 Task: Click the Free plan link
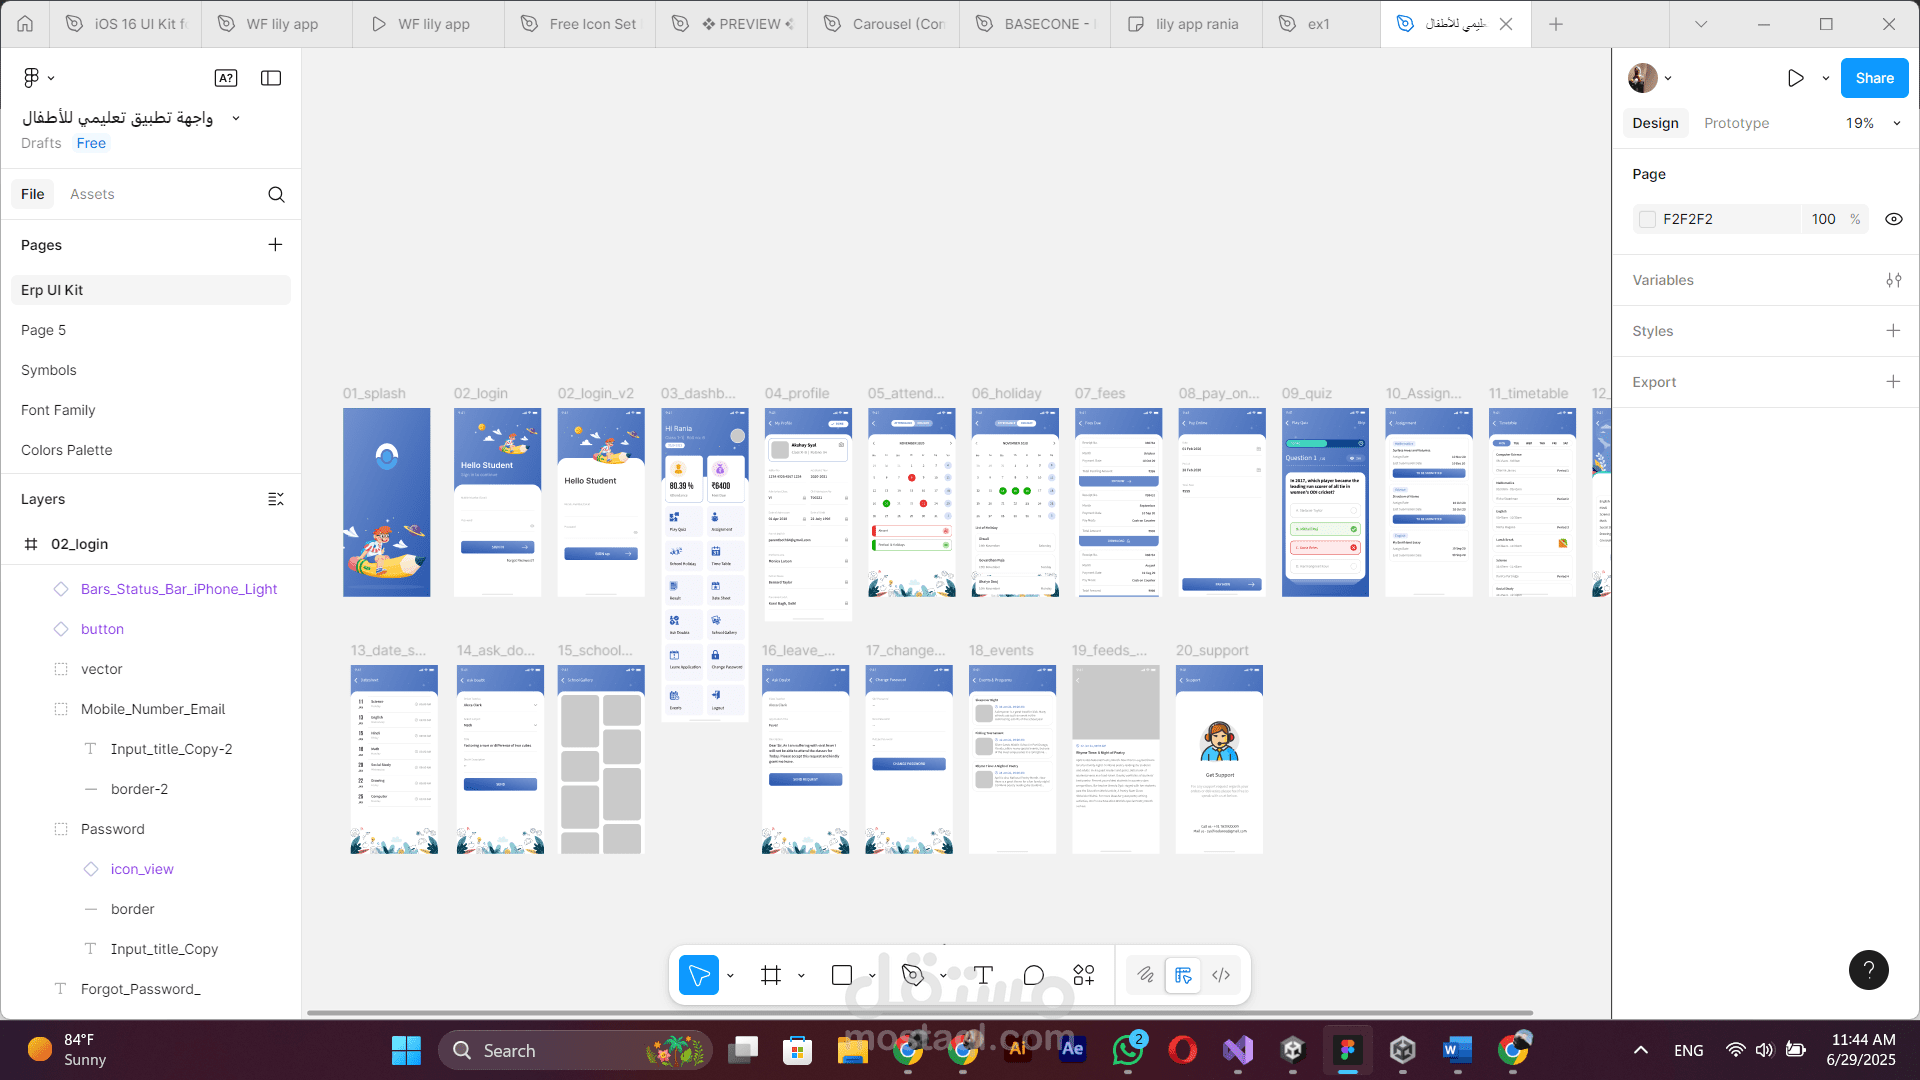point(91,143)
